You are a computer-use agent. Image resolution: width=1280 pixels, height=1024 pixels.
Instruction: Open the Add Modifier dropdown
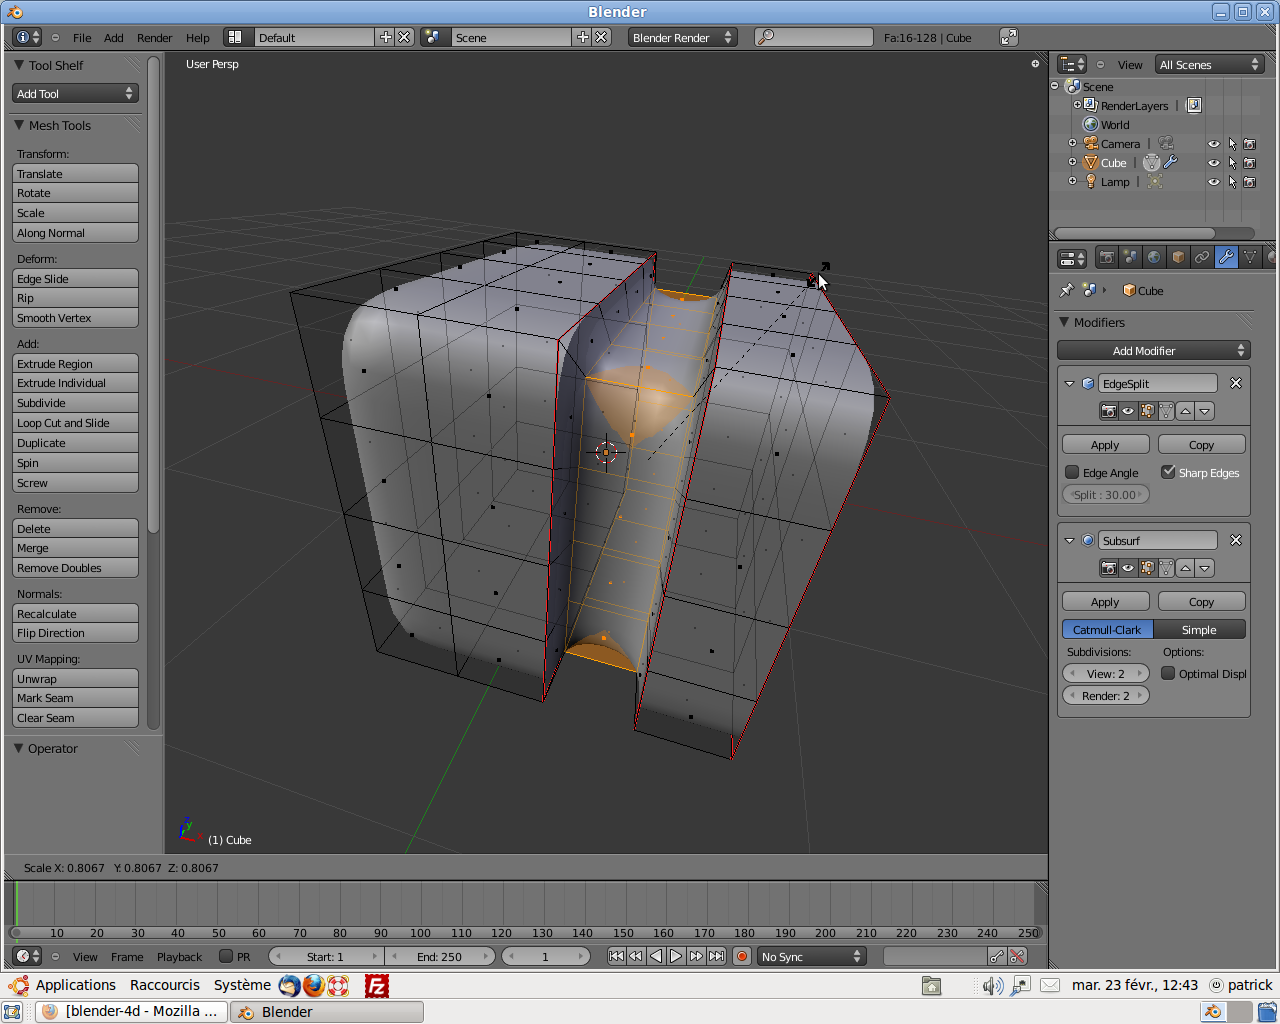click(1152, 350)
